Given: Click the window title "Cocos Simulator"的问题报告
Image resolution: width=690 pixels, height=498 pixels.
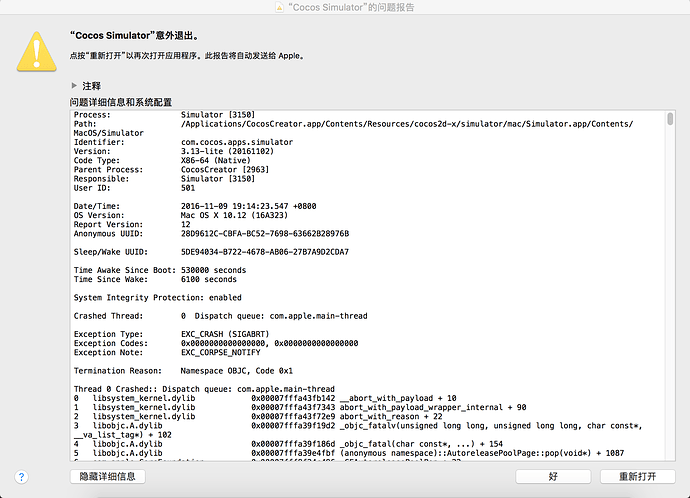Looking at the screenshot, I should point(351,7).
